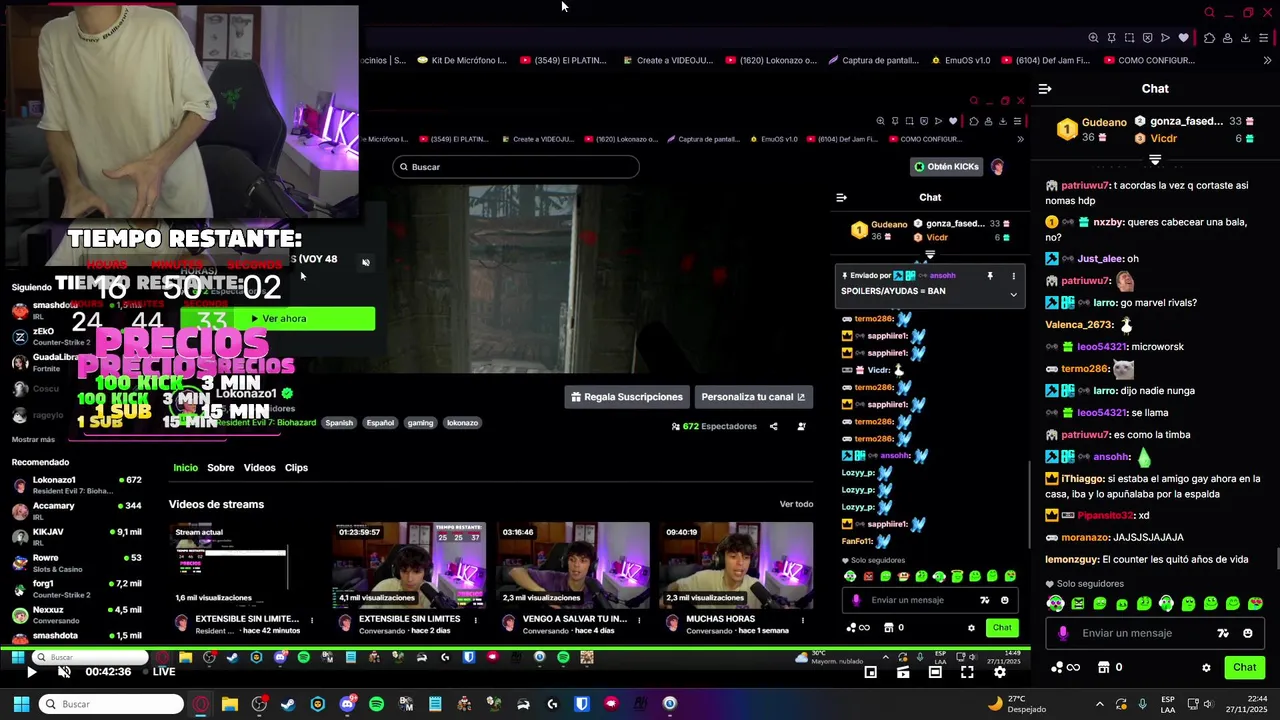1280x720 pixels.
Task: Open the browser account profile icon
Action: point(1227,38)
